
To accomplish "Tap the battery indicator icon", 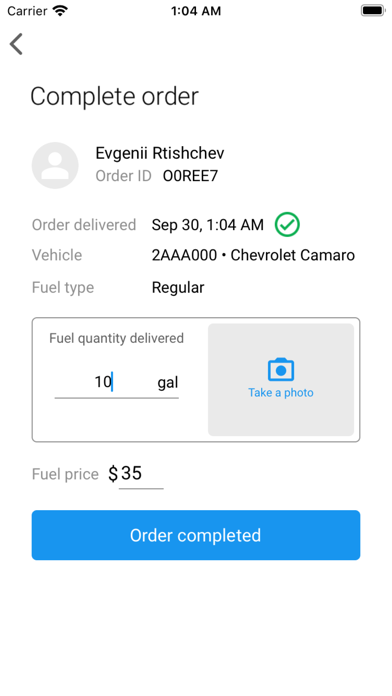I will pyautogui.click(x=372, y=11).
